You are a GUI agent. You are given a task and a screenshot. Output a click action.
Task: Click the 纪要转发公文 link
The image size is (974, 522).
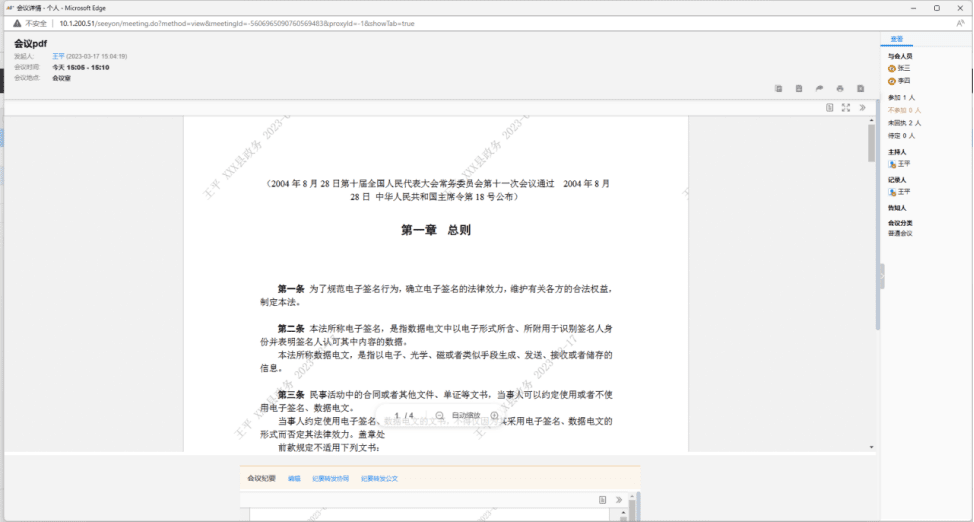click(x=380, y=478)
